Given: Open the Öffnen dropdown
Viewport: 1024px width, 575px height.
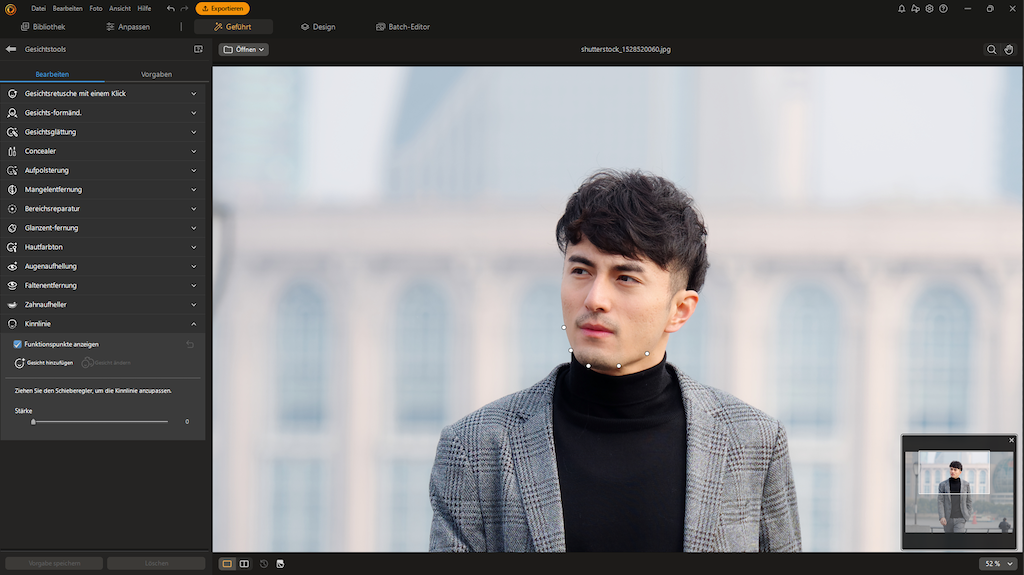Looking at the screenshot, I should (243, 49).
